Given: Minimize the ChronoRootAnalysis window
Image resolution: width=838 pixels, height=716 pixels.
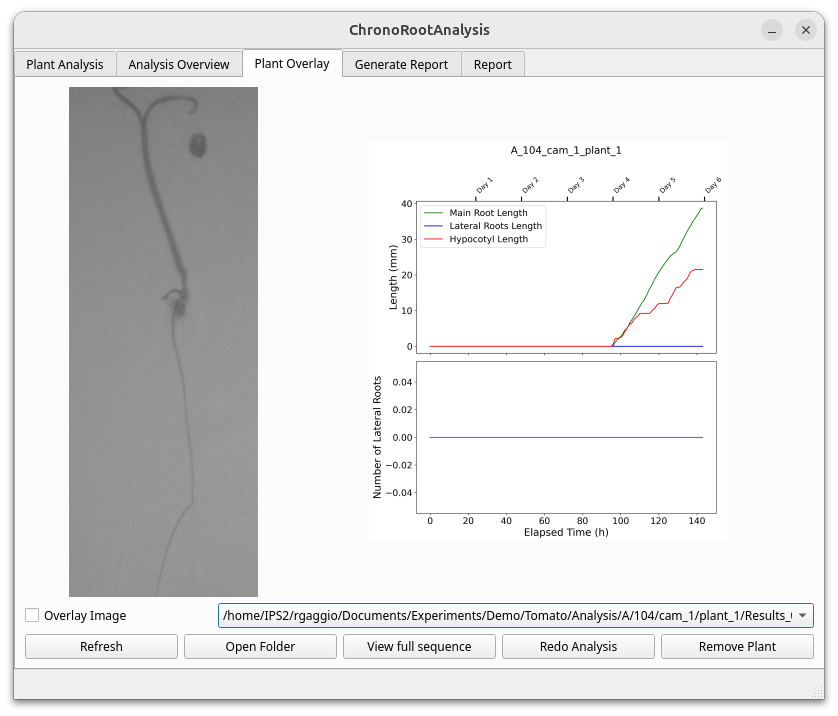Looking at the screenshot, I should [770, 30].
